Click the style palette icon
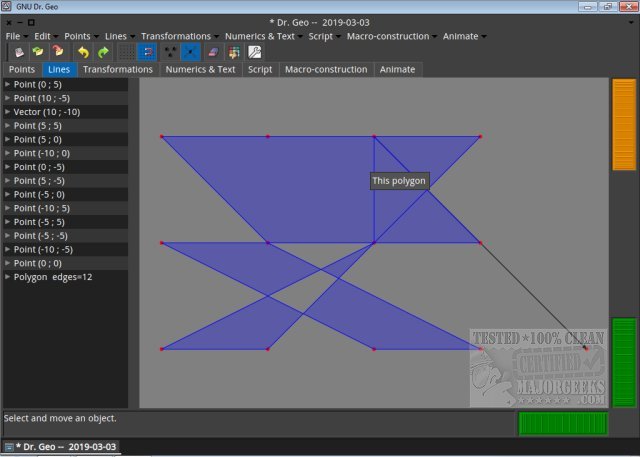Image resolution: width=640 pixels, height=457 pixels. point(232,51)
